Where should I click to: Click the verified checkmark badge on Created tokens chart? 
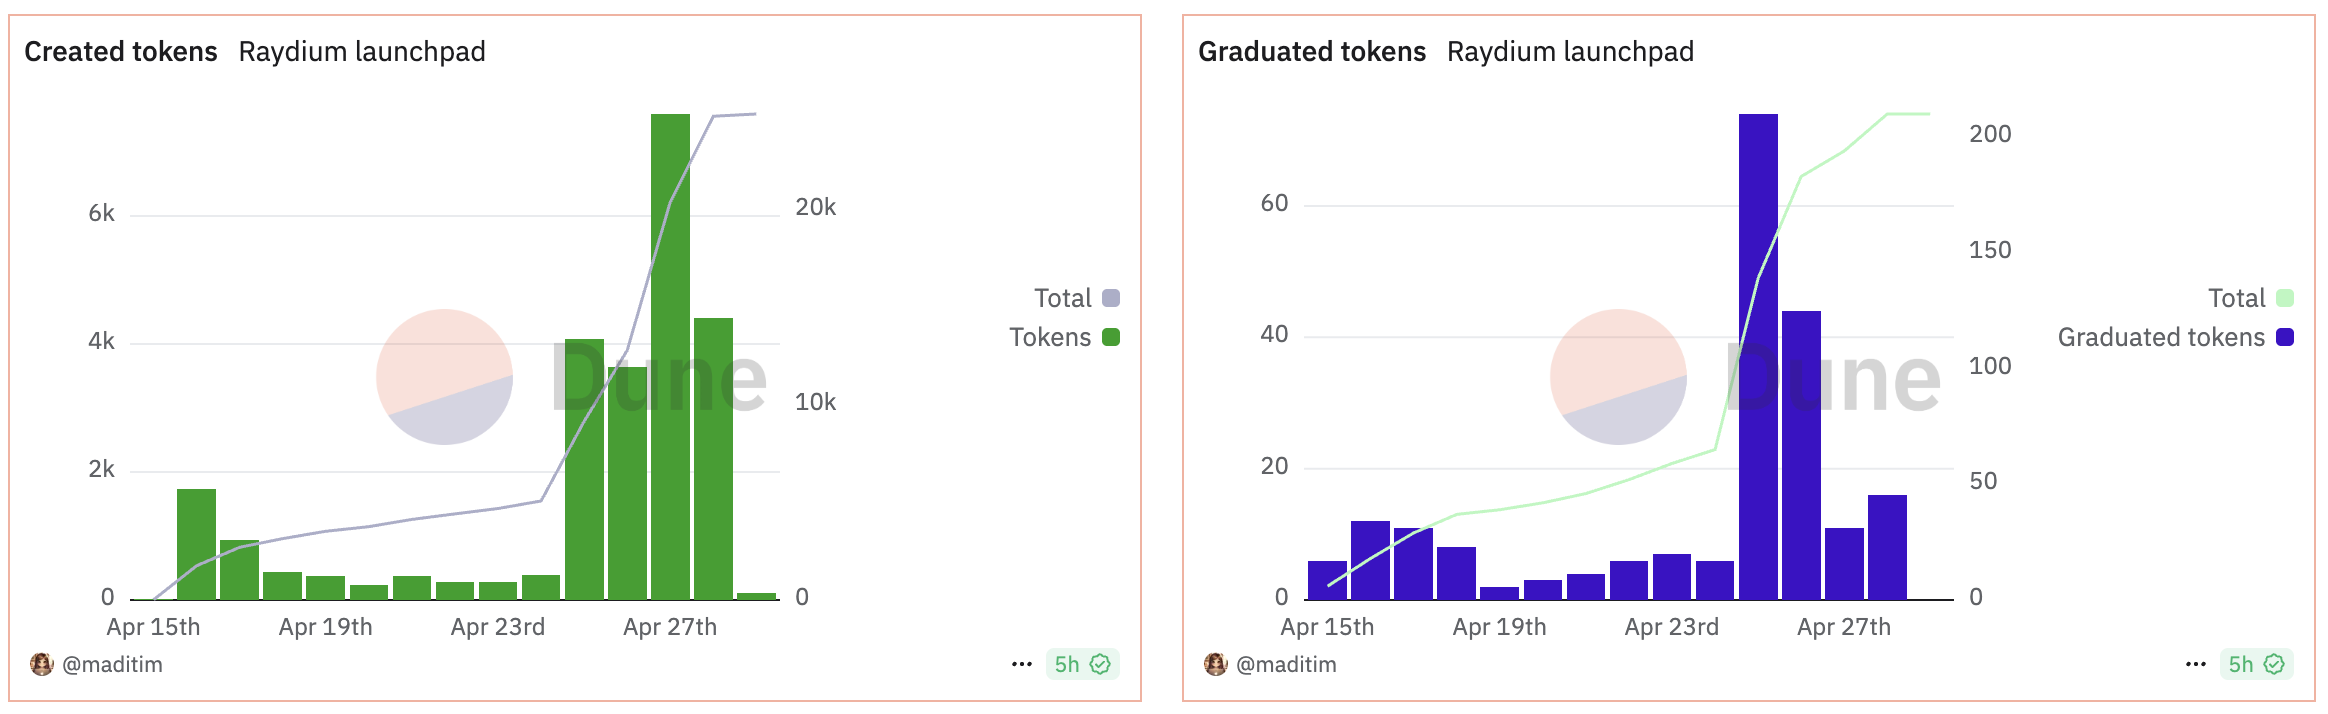coord(1100,663)
